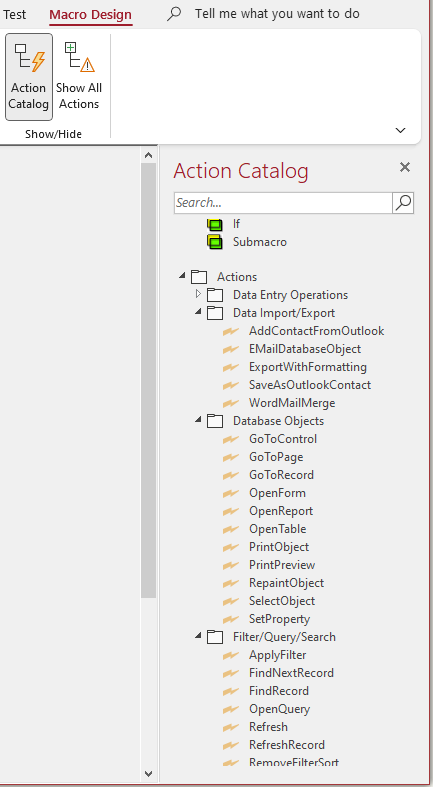
Task: Select the Filter/Query/Search folder icon
Action: click(215, 637)
